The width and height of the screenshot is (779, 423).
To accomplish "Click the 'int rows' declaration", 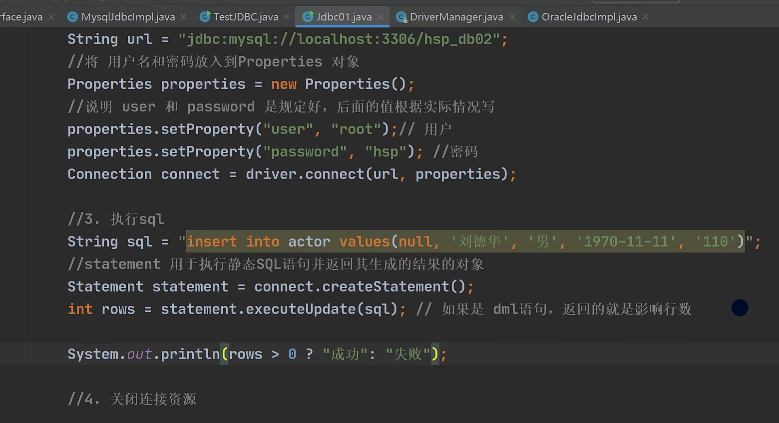I will (101, 309).
